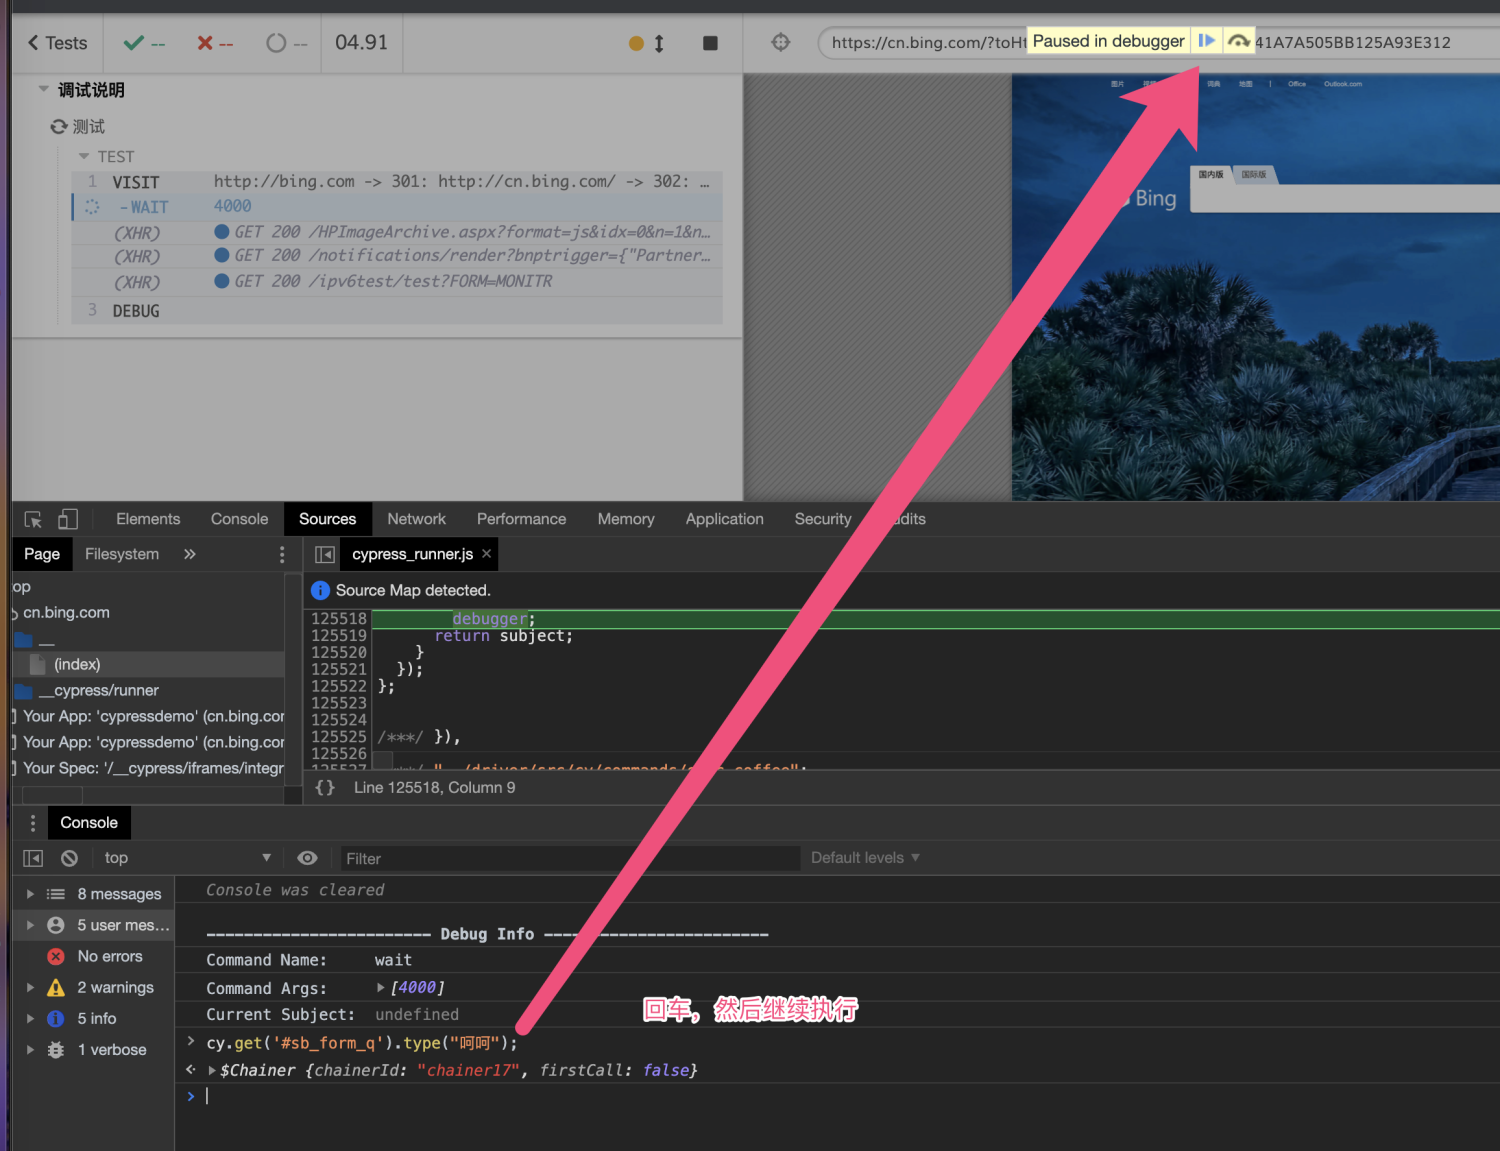Click the Bing search box in preview
This screenshot has height=1151, width=1500.
(1345, 197)
